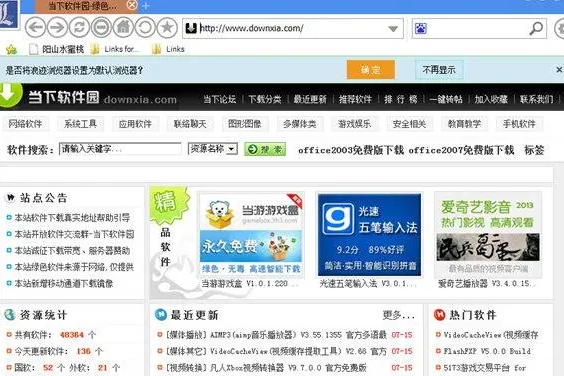Open 推荐软件 in site navigation

point(355,99)
